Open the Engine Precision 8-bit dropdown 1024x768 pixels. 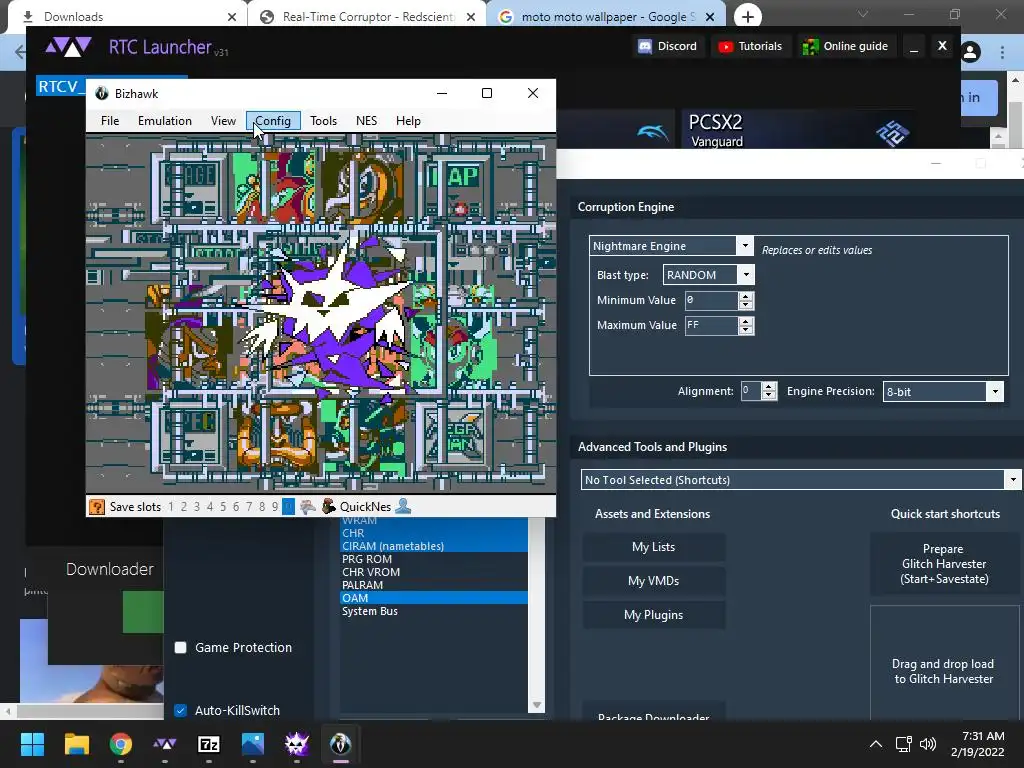pyautogui.click(x=995, y=391)
